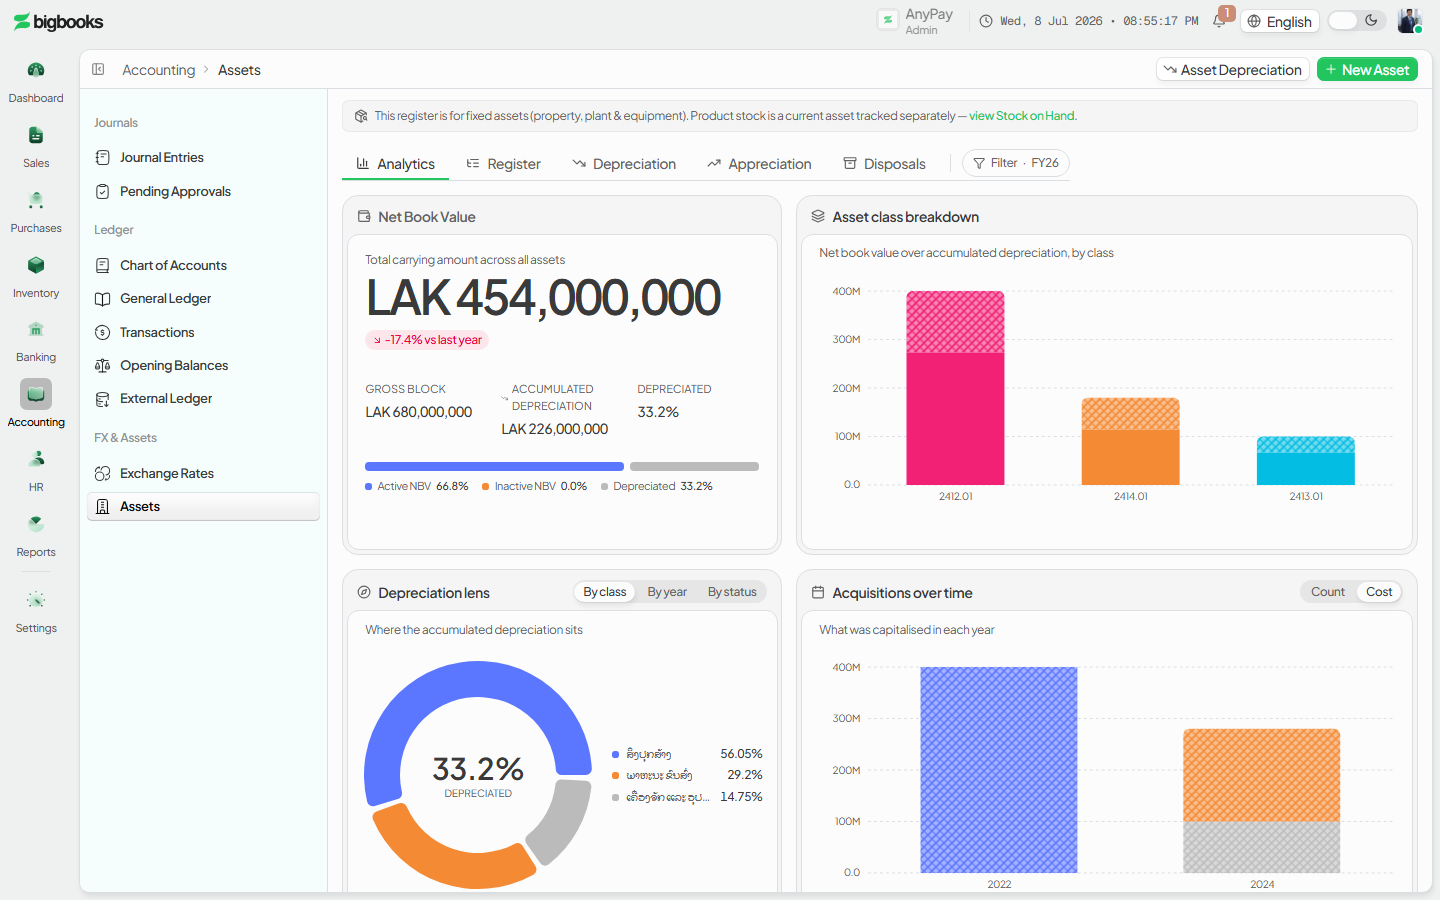Click the cyan 2413.01 bar
The height and width of the screenshot is (900, 1440).
point(1306,460)
